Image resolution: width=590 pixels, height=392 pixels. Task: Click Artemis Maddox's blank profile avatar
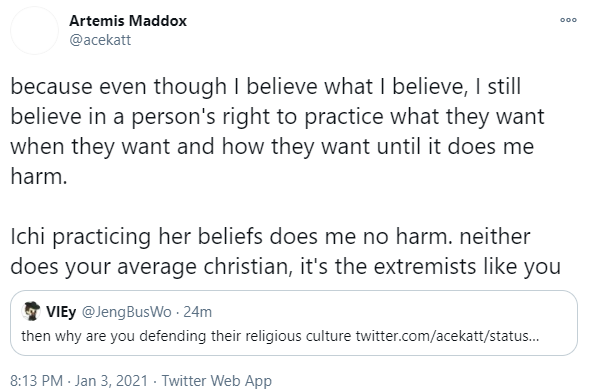[x=34, y=30]
